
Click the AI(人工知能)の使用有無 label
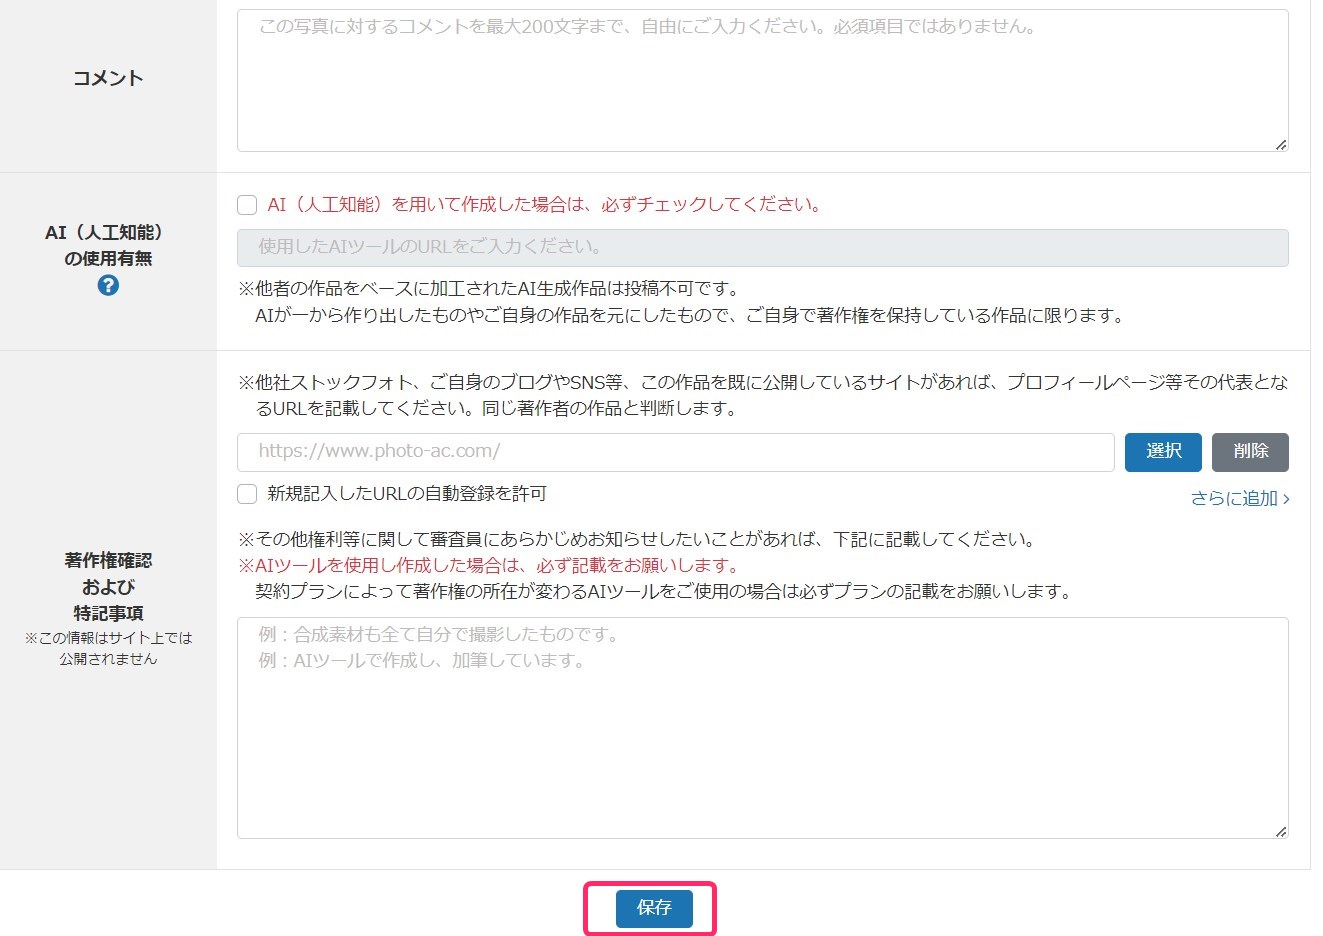(108, 245)
